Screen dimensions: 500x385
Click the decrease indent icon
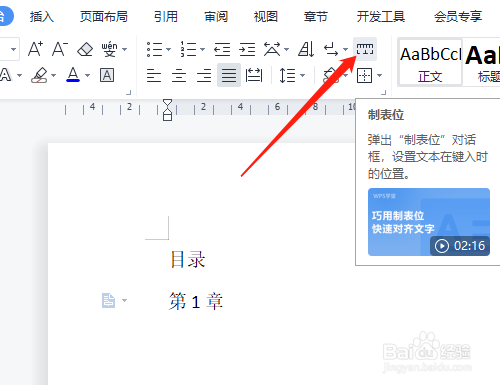(x=222, y=49)
